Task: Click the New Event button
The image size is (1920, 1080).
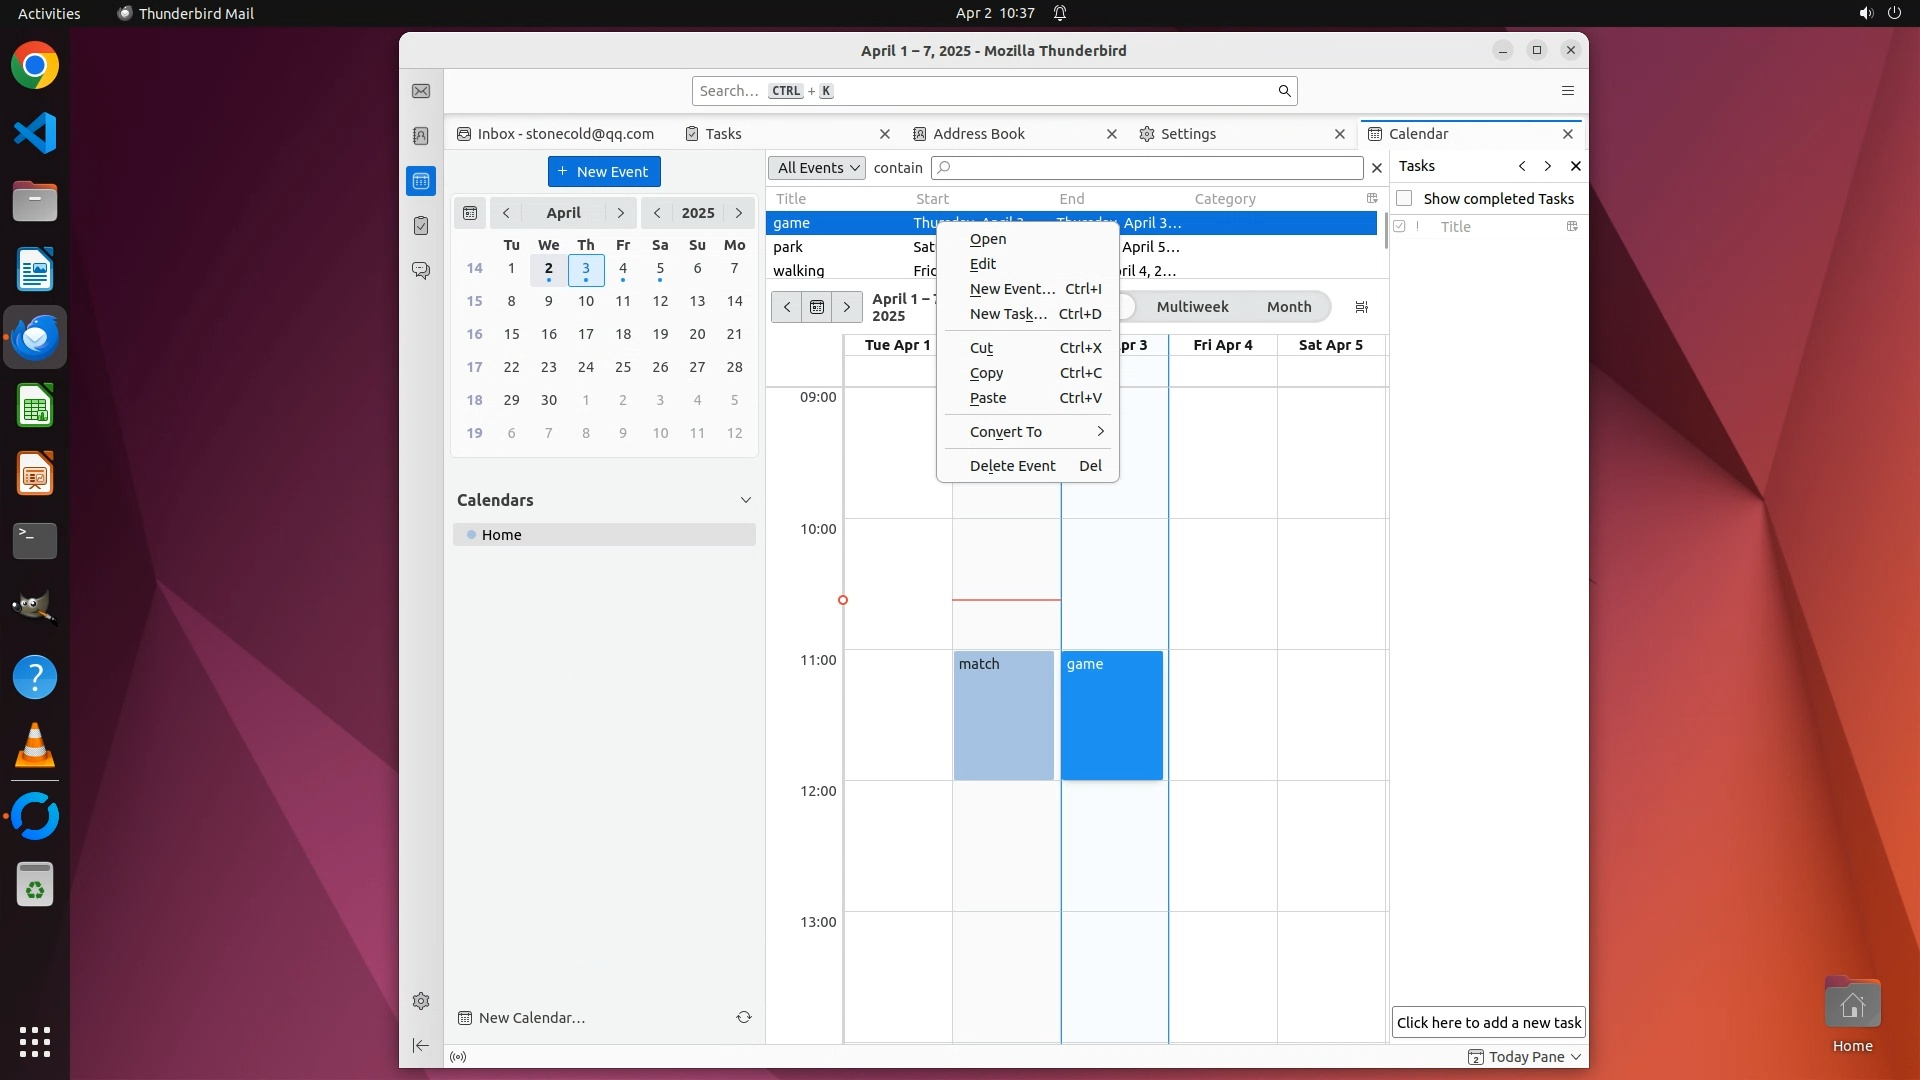Action: 604,172
